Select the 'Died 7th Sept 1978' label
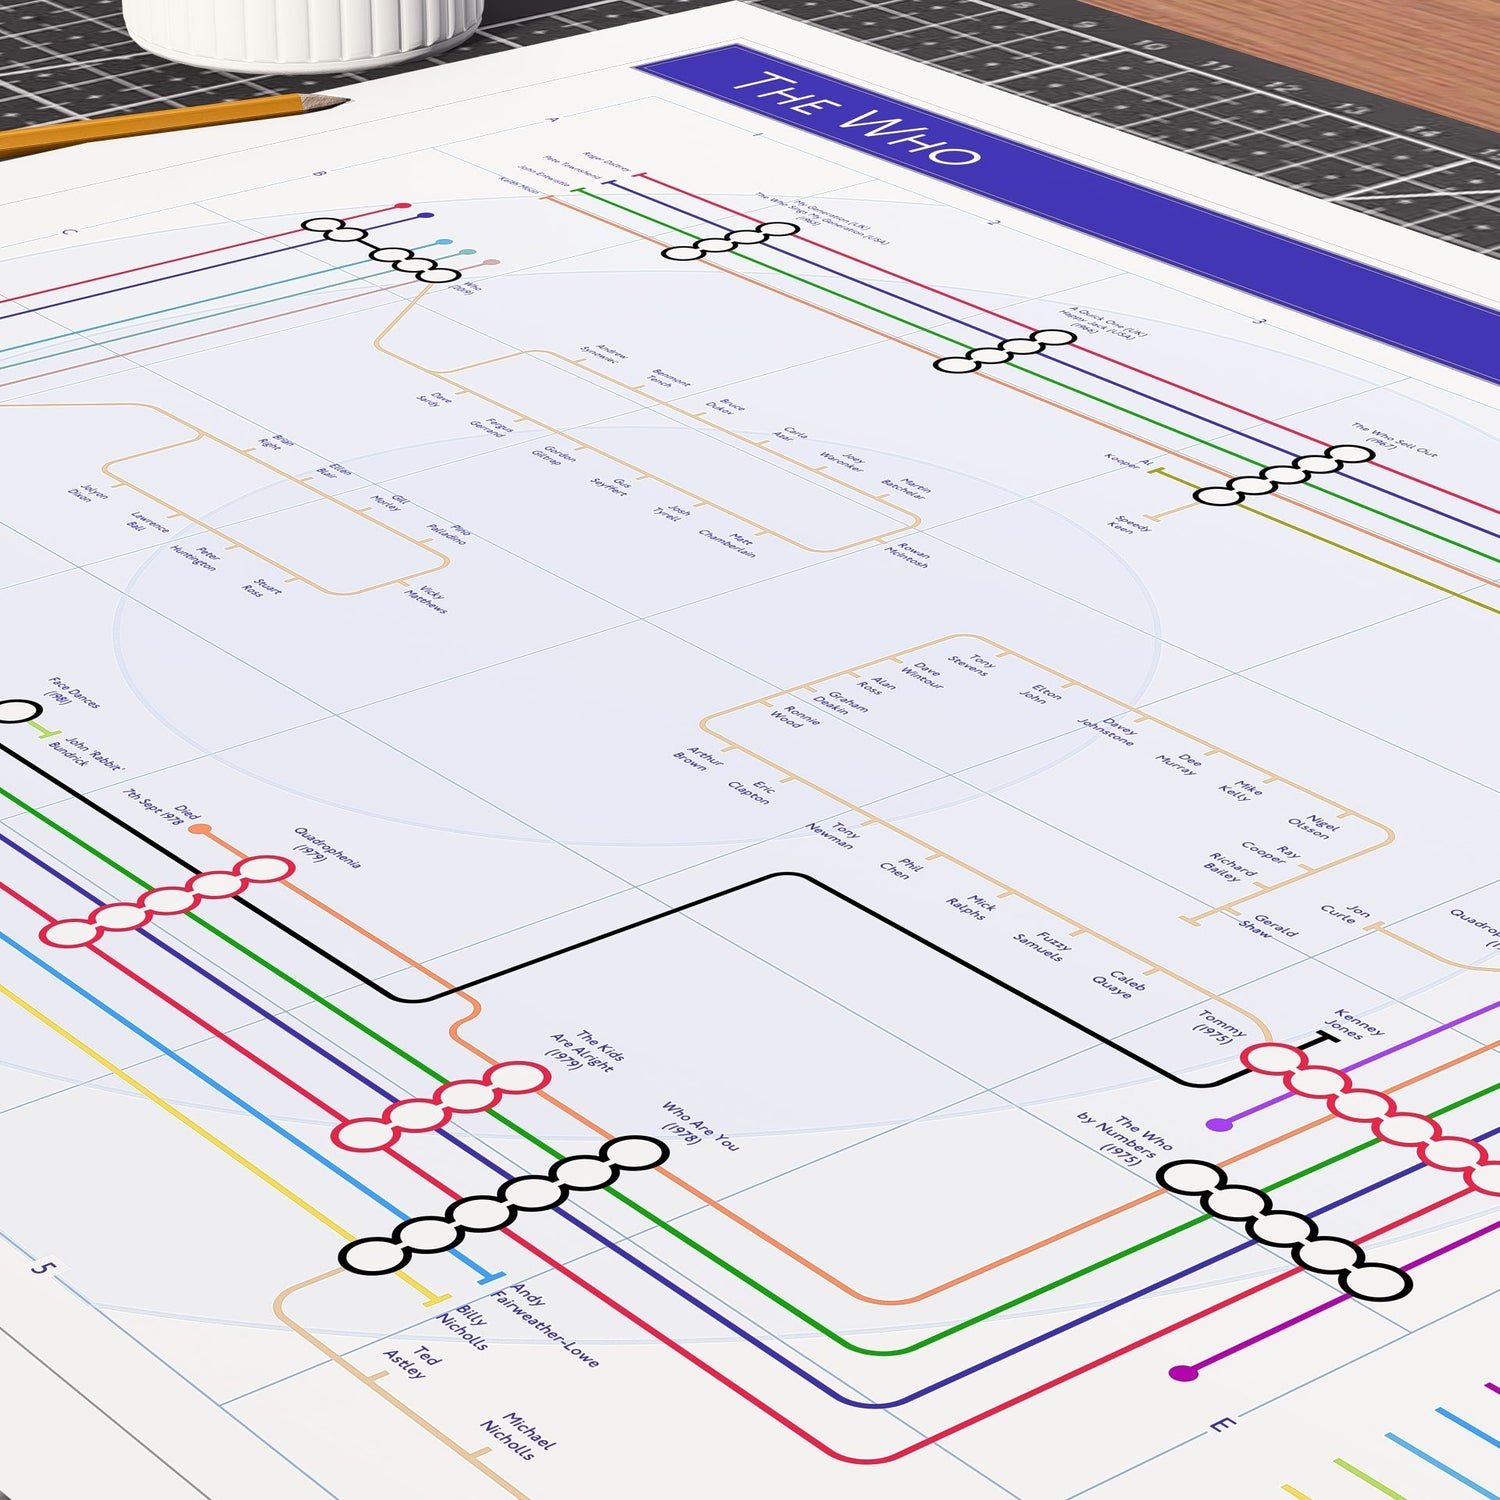This screenshot has width=1500, height=1500. pos(160,807)
